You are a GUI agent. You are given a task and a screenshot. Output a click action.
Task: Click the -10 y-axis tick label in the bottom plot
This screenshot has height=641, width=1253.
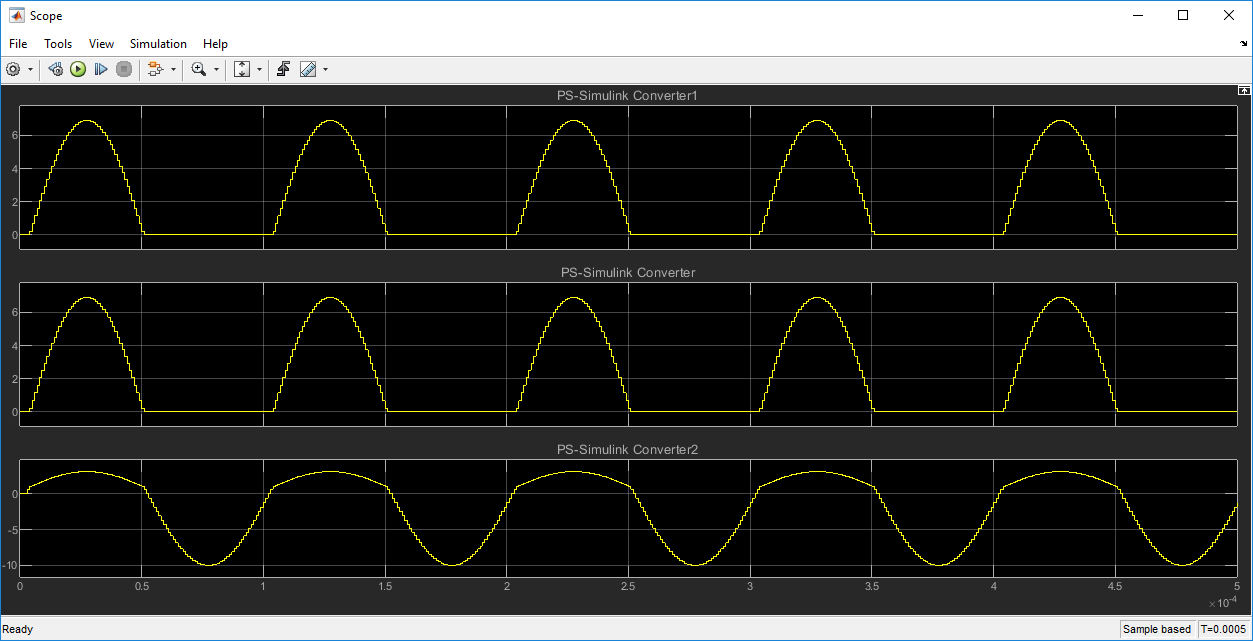tap(10, 566)
